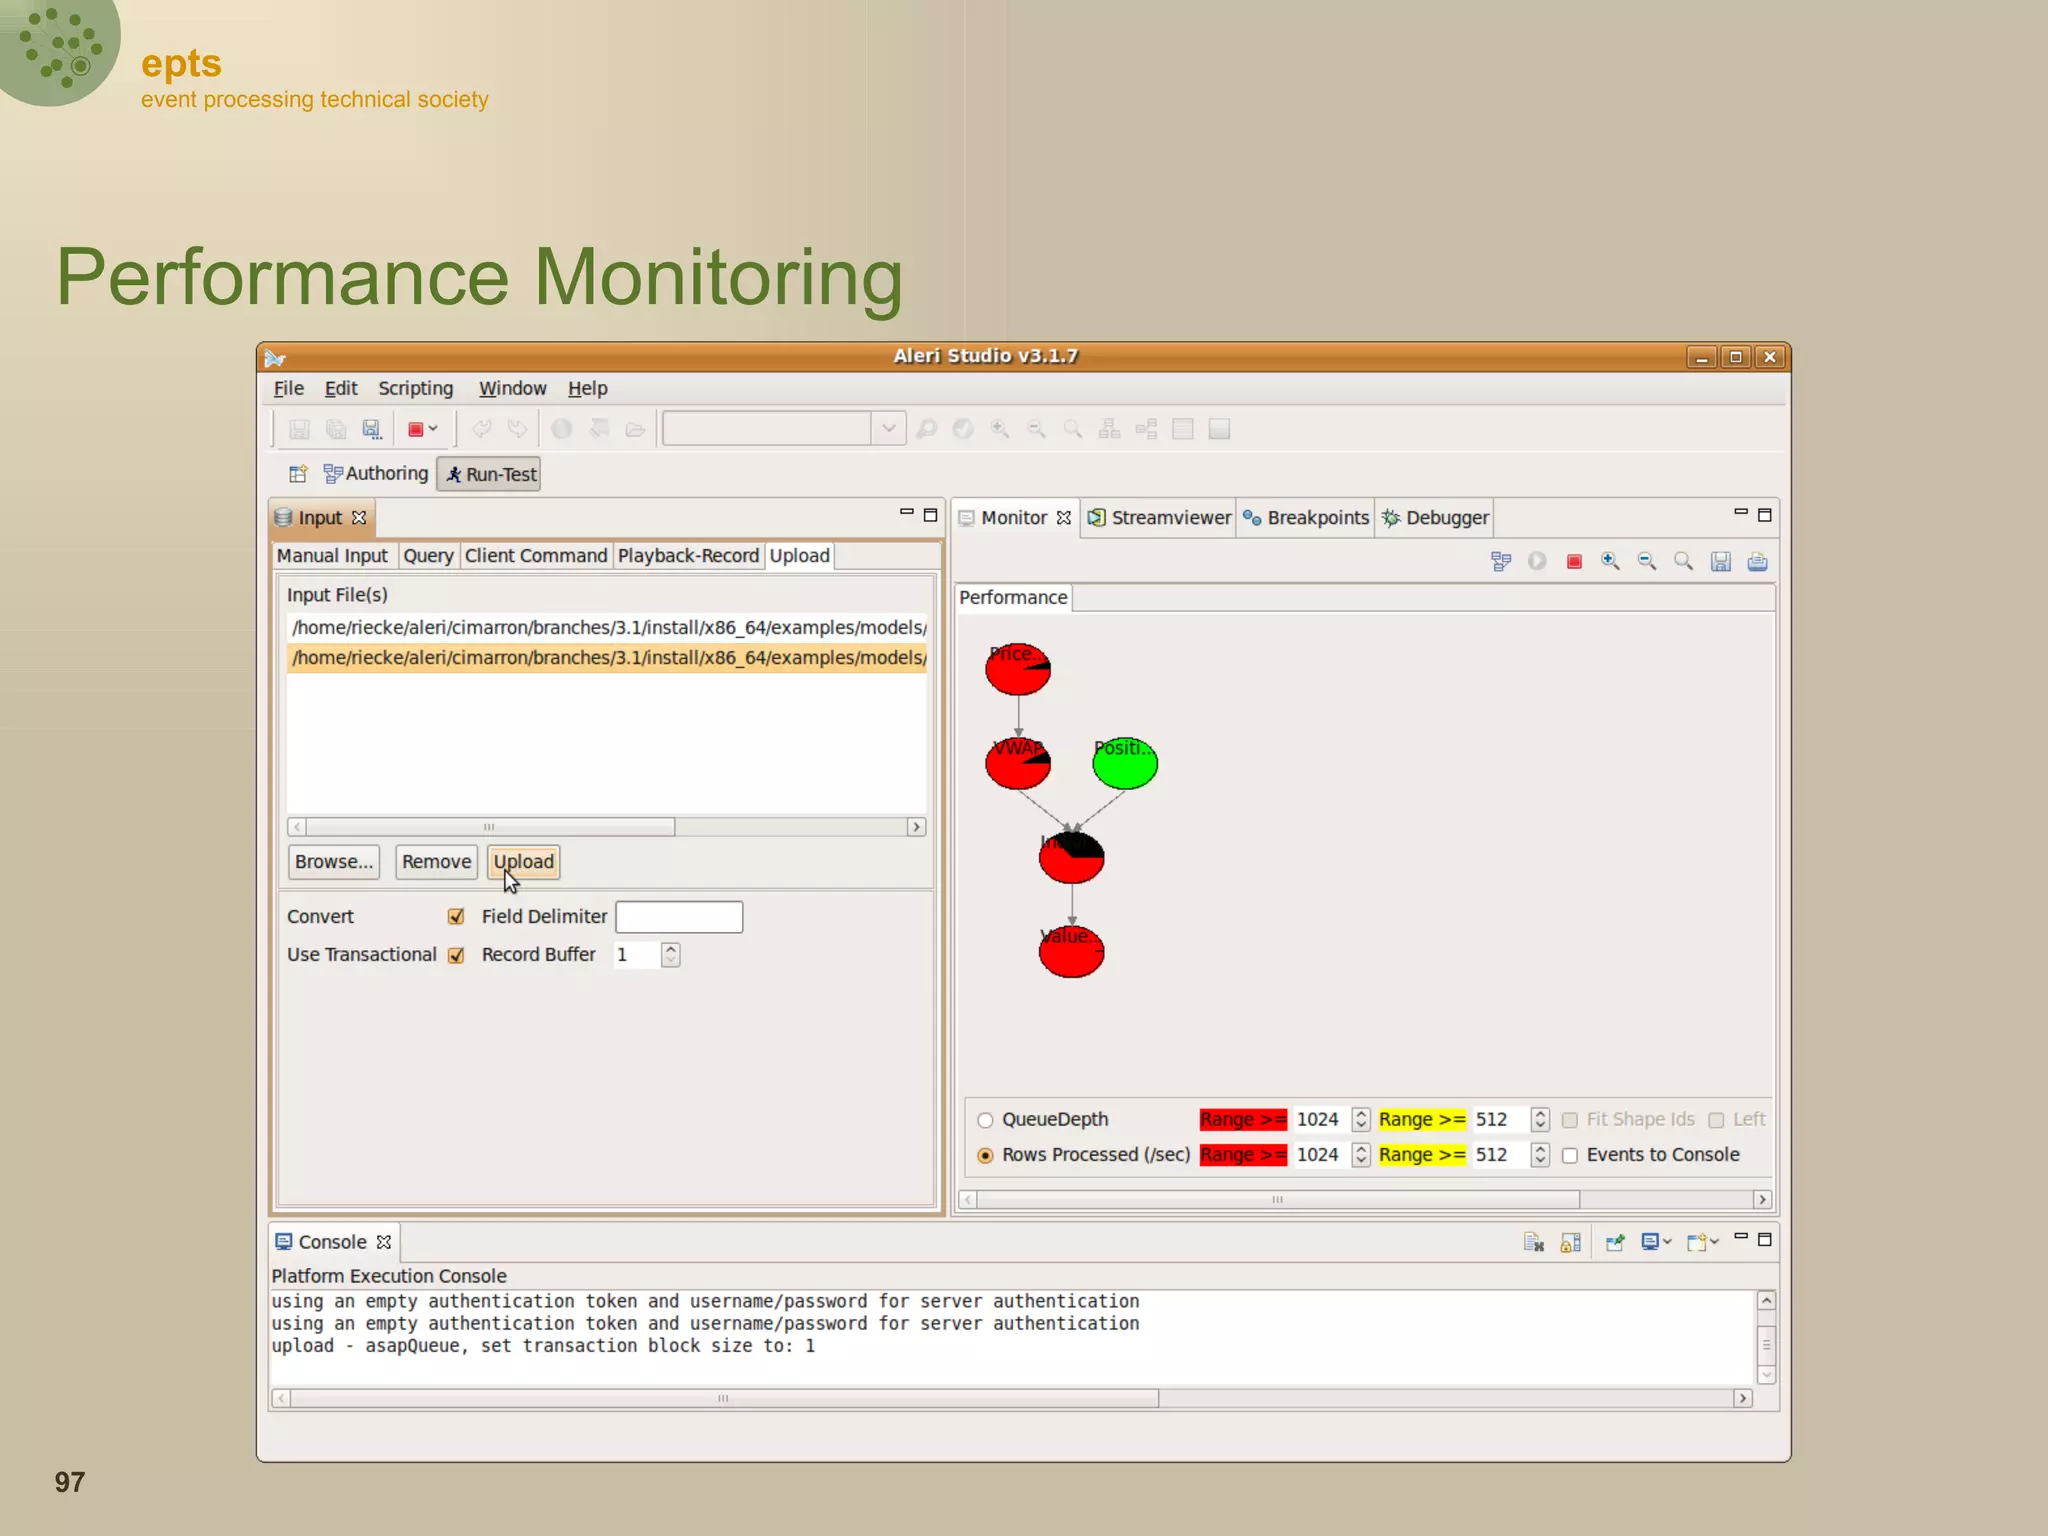Image resolution: width=2048 pixels, height=1536 pixels.
Task: Switch to Authoring perspective
Action: click(376, 474)
